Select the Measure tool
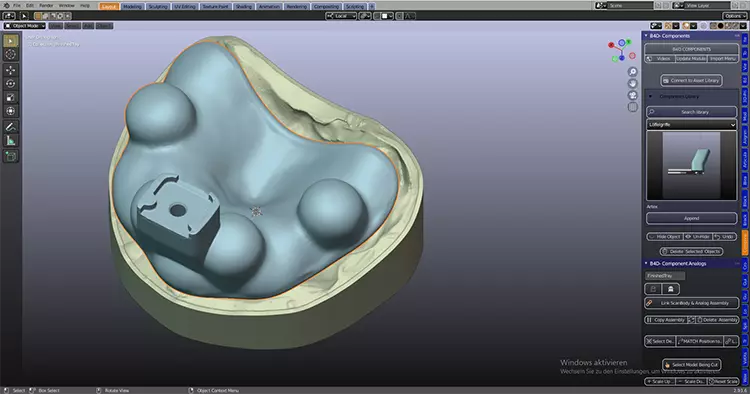Image resolution: width=750 pixels, height=394 pixels. pyautogui.click(x=11, y=141)
